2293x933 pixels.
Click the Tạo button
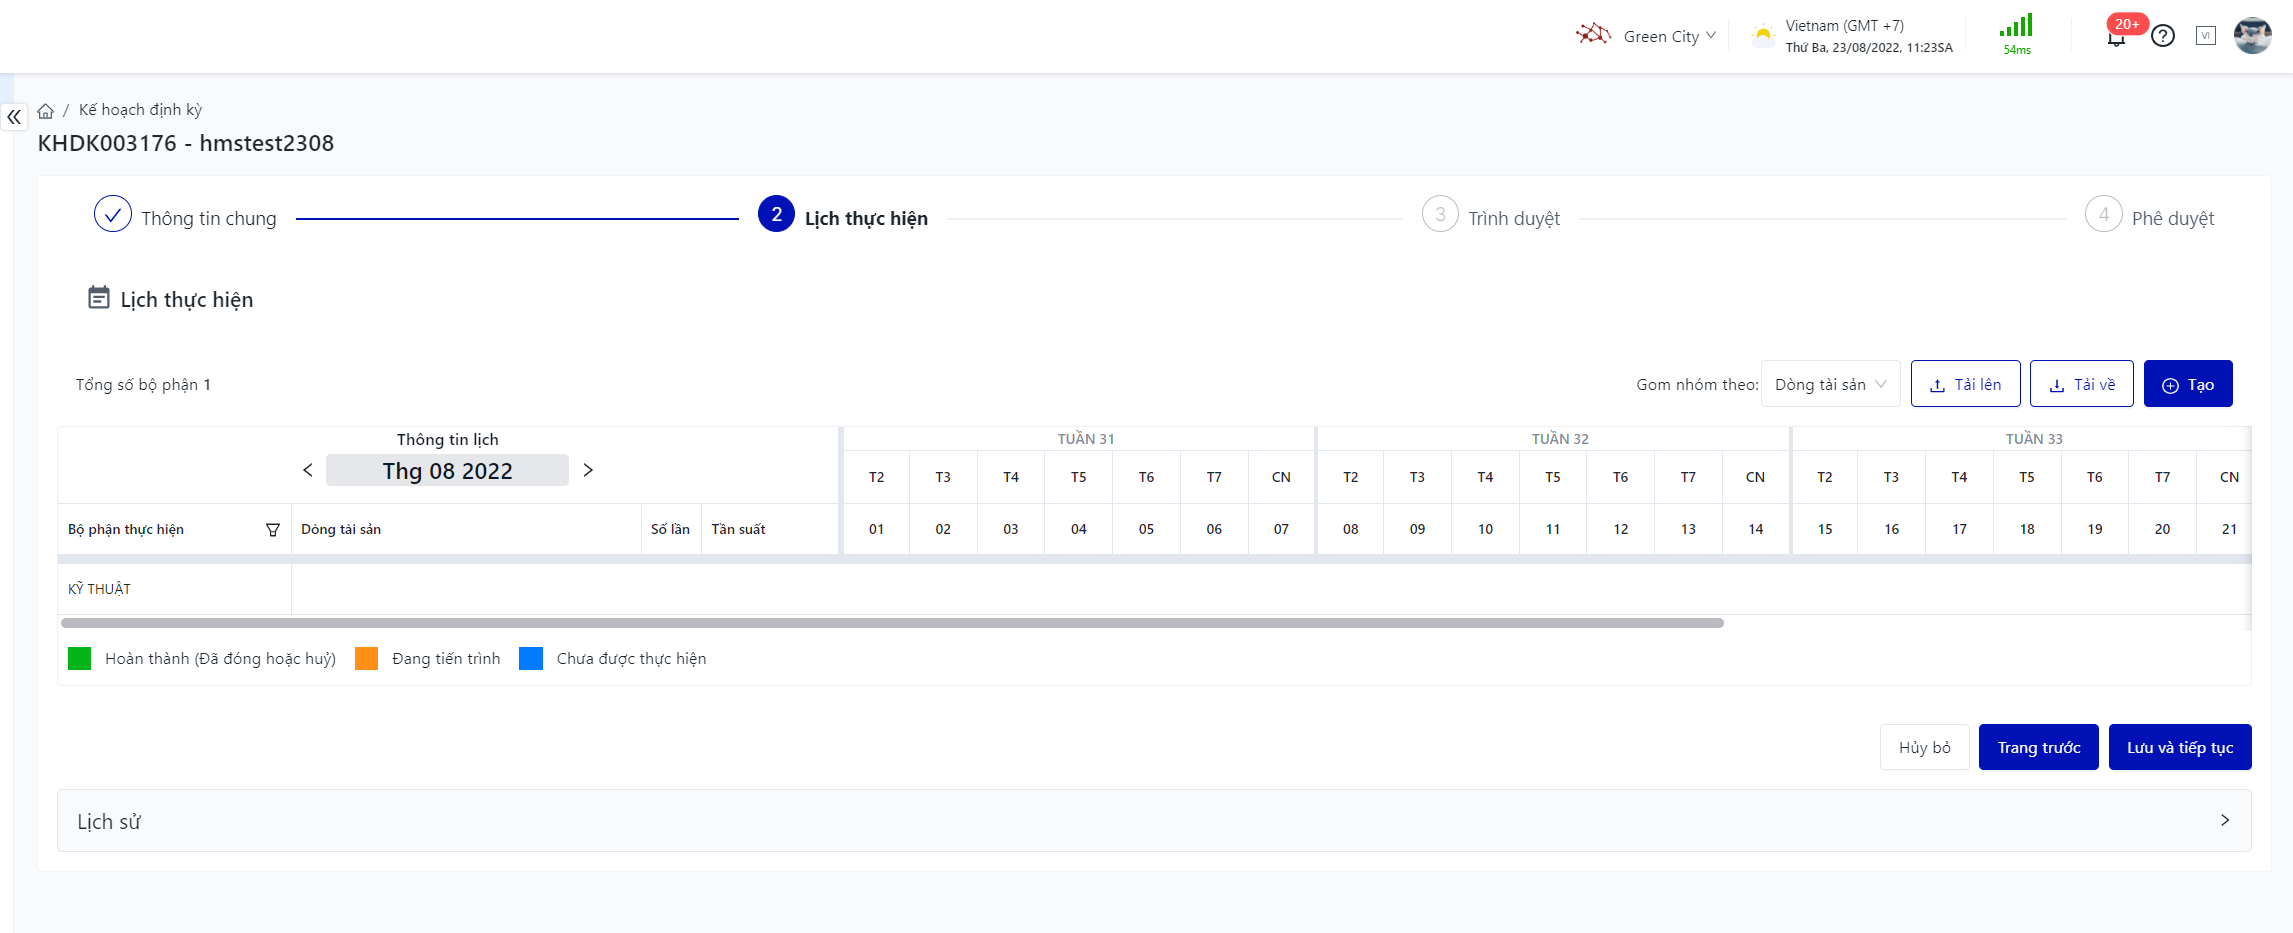click(x=2187, y=384)
